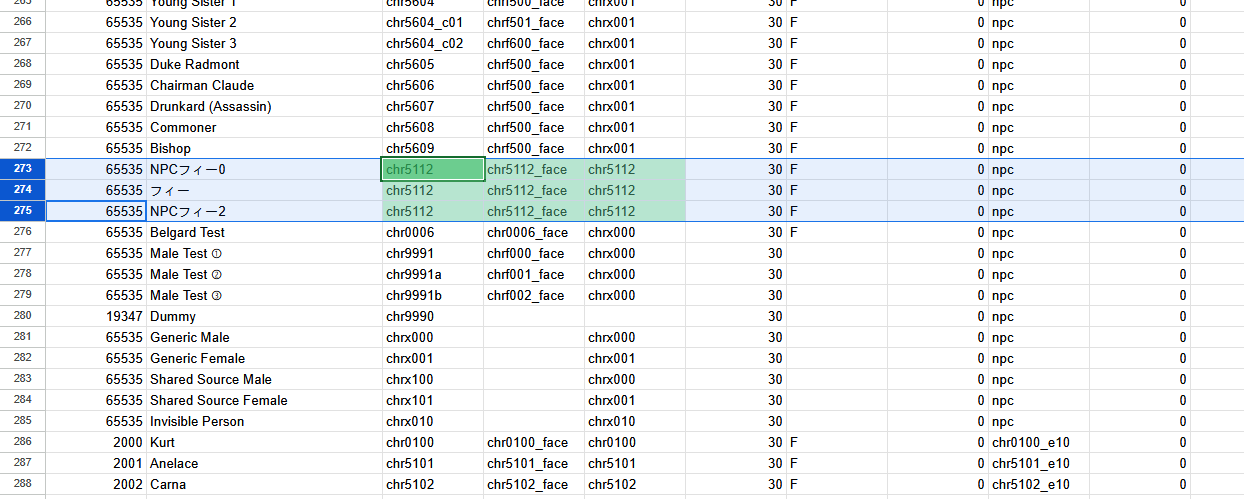Click the cell 'Bishop'
1244x499 pixels.
tap(264, 148)
